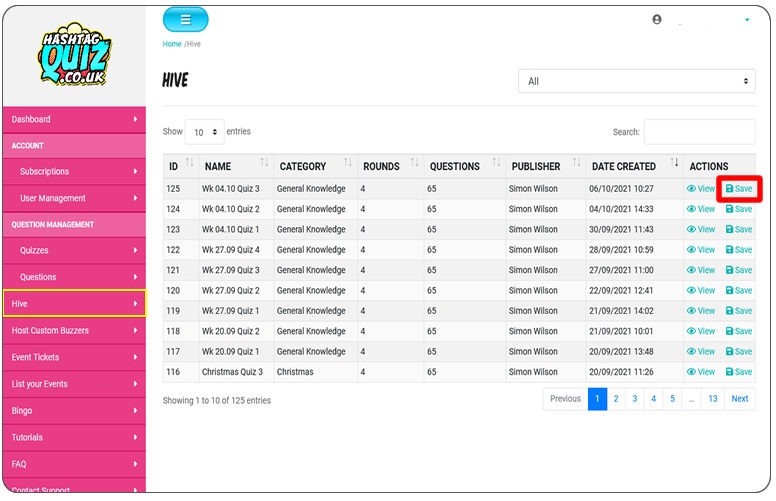Sort table by ID column arrows

pyautogui.click(x=190, y=162)
